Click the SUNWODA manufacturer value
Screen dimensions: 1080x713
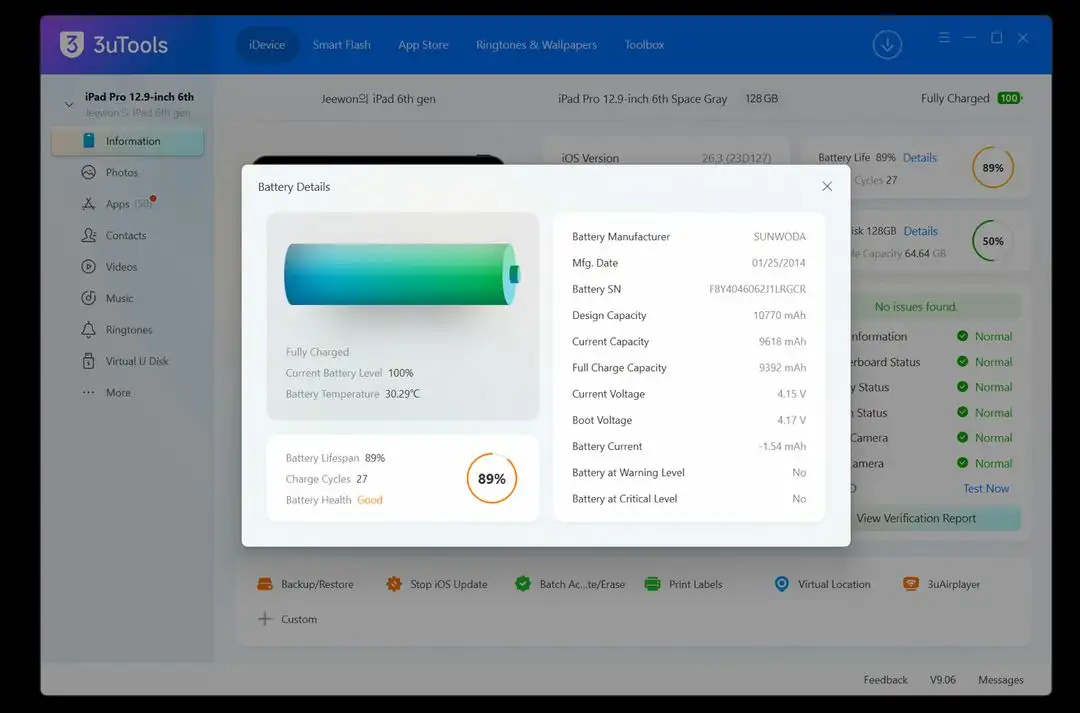pos(780,236)
